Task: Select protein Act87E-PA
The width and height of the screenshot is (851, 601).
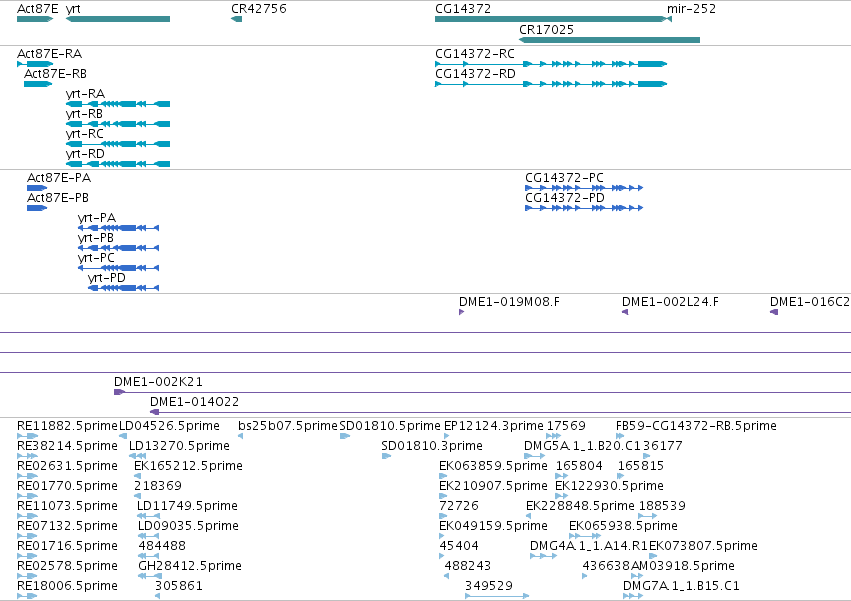Action: tap(37, 188)
